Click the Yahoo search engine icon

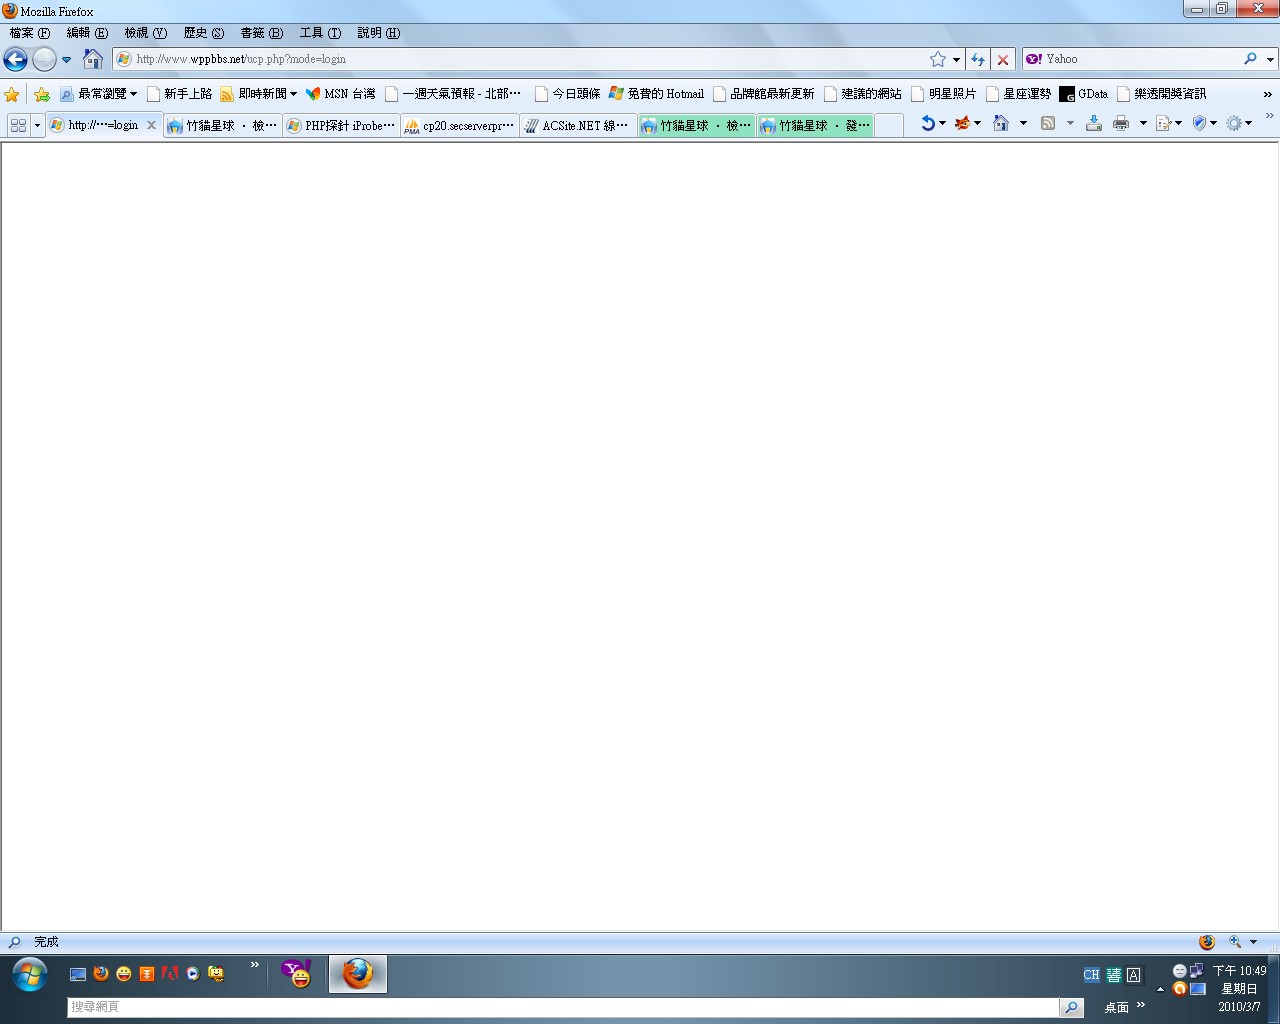click(1034, 59)
